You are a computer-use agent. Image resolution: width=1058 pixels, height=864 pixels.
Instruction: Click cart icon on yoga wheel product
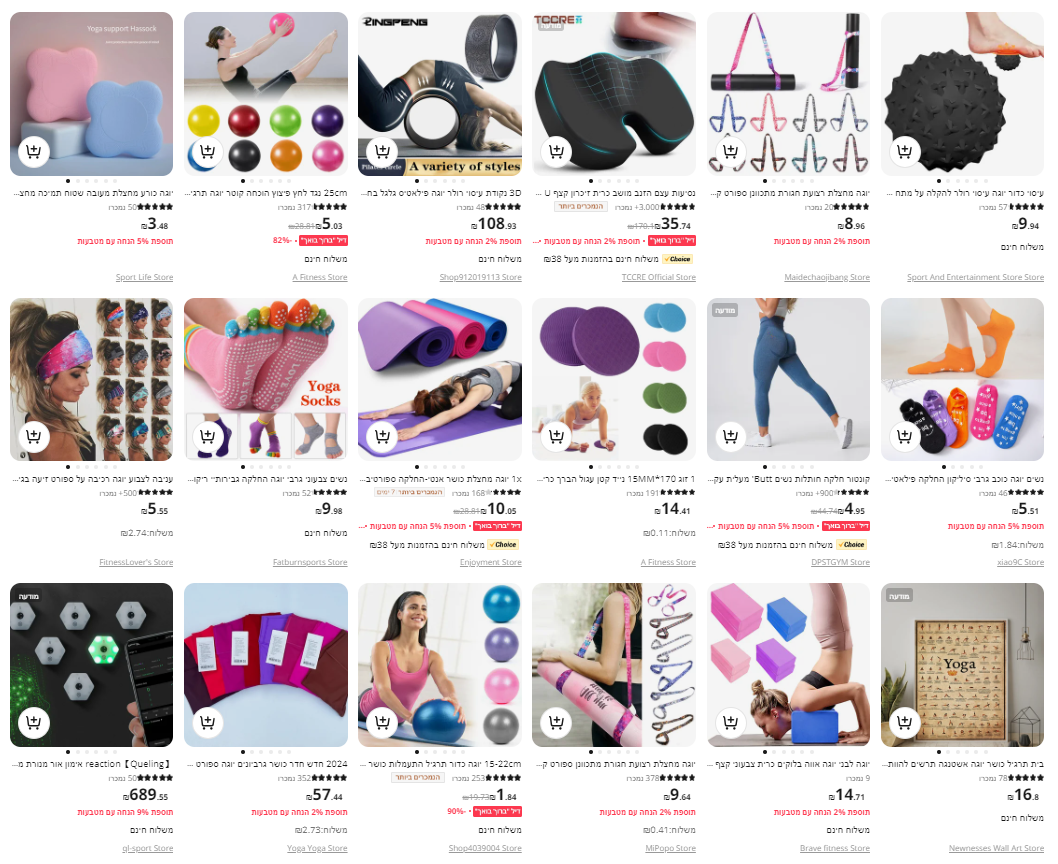coord(382,151)
